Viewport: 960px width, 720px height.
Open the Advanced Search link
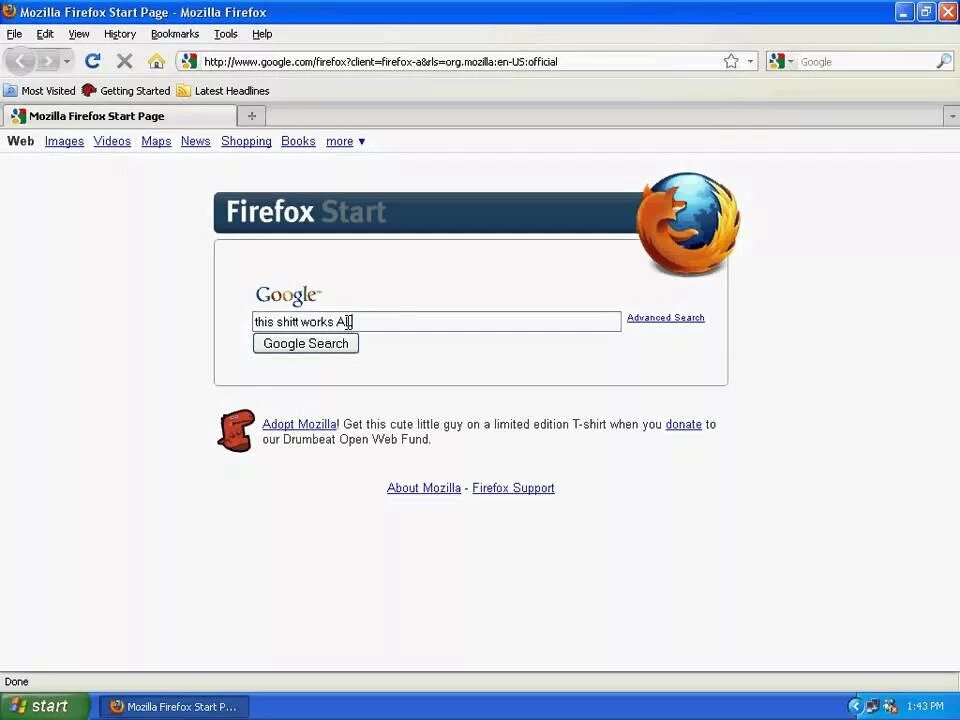[666, 318]
